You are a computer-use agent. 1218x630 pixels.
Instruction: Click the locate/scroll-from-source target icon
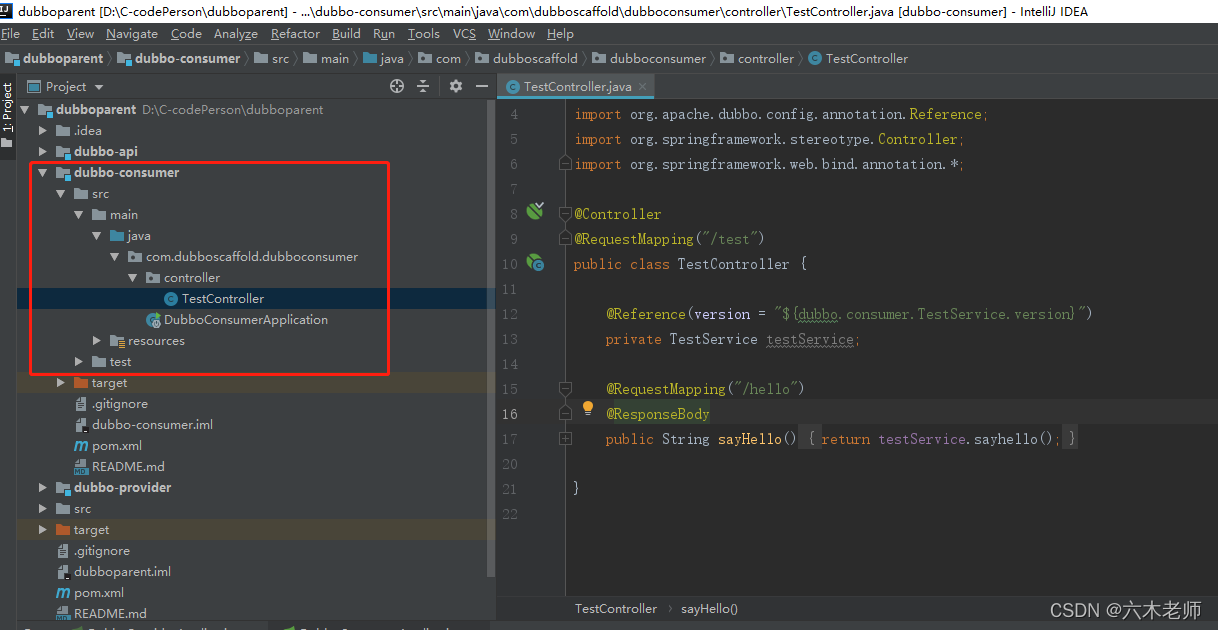pyautogui.click(x=397, y=86)
